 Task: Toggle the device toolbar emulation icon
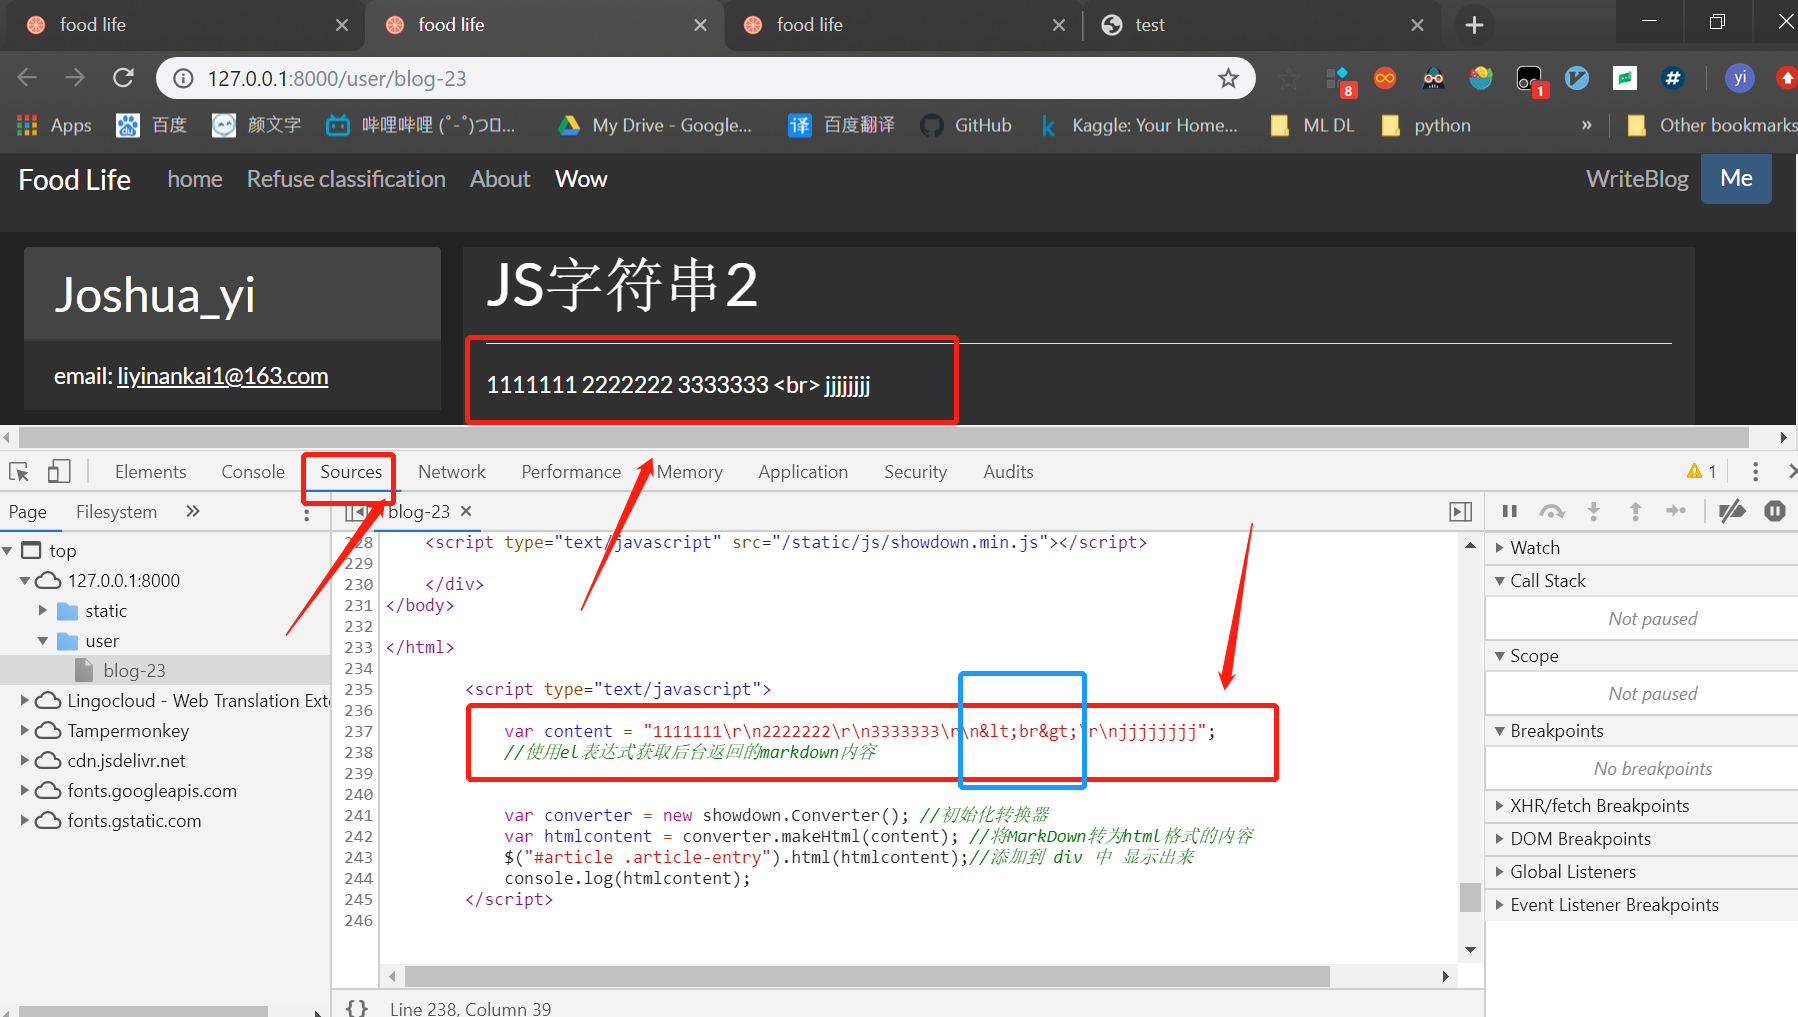pyautogui.click(x=58, y=470)
